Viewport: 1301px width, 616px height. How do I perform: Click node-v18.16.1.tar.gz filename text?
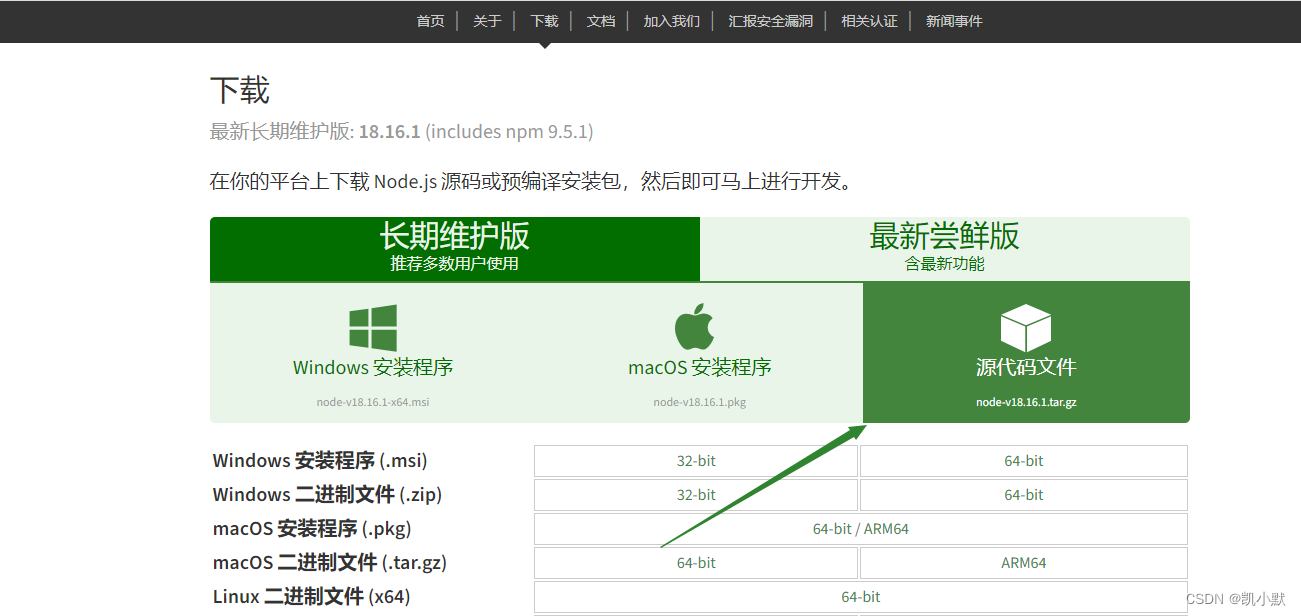[1026, 402]
